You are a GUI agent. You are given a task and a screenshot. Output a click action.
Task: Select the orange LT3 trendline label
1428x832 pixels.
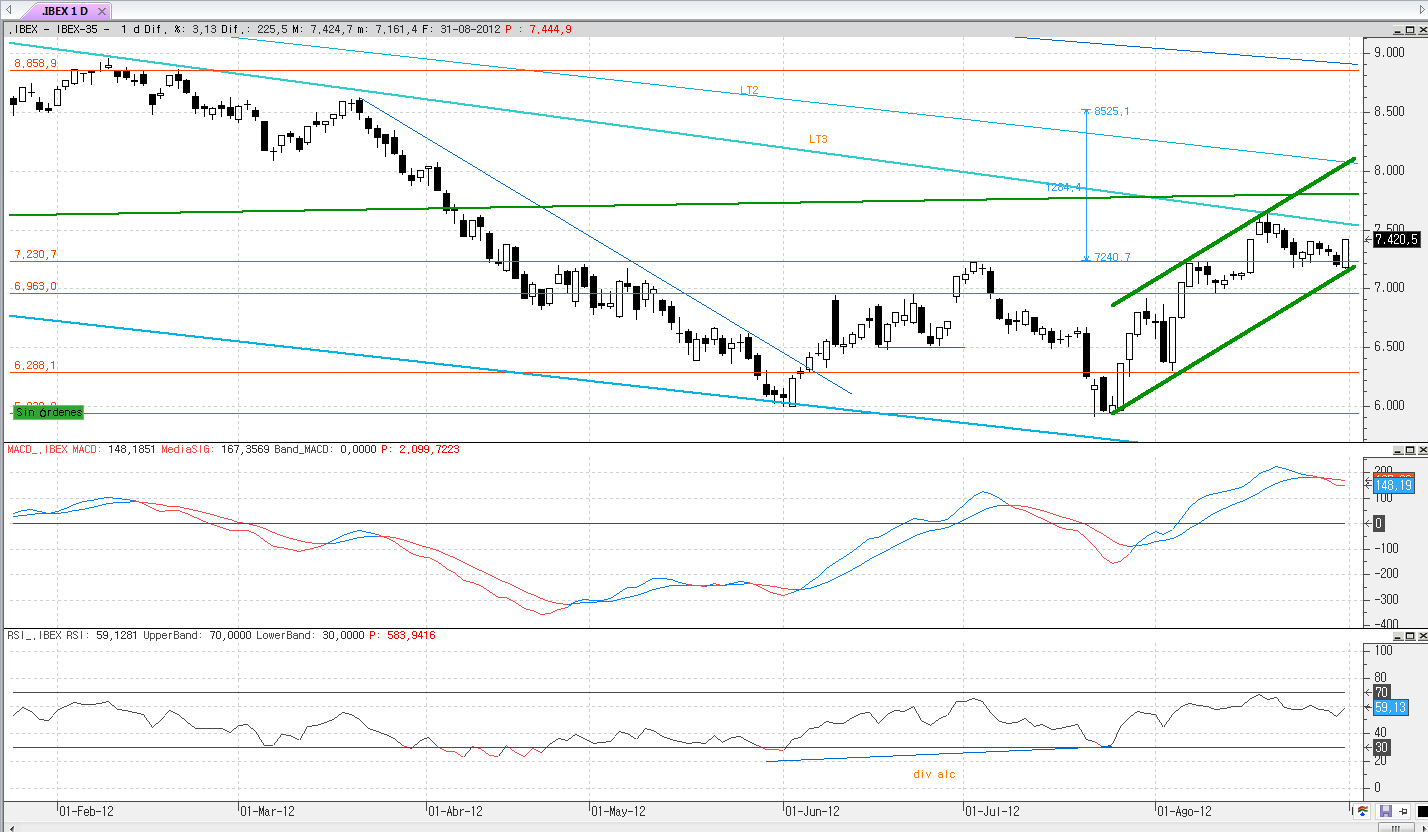(x=818, y=139)
